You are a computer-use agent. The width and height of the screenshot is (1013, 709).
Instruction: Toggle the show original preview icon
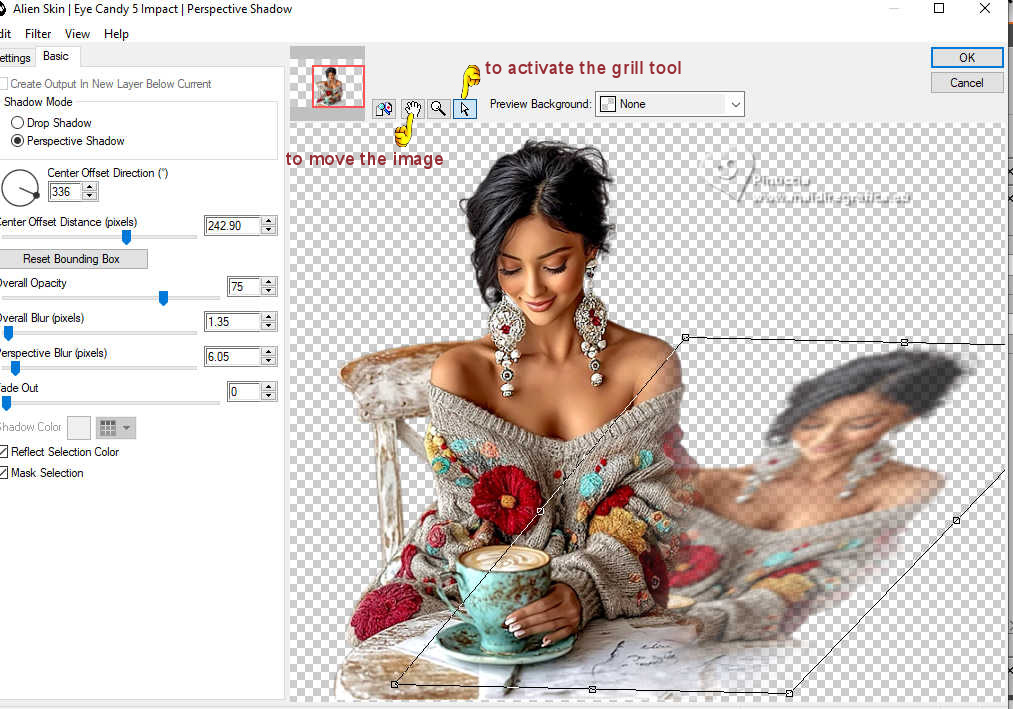(384, 109)
